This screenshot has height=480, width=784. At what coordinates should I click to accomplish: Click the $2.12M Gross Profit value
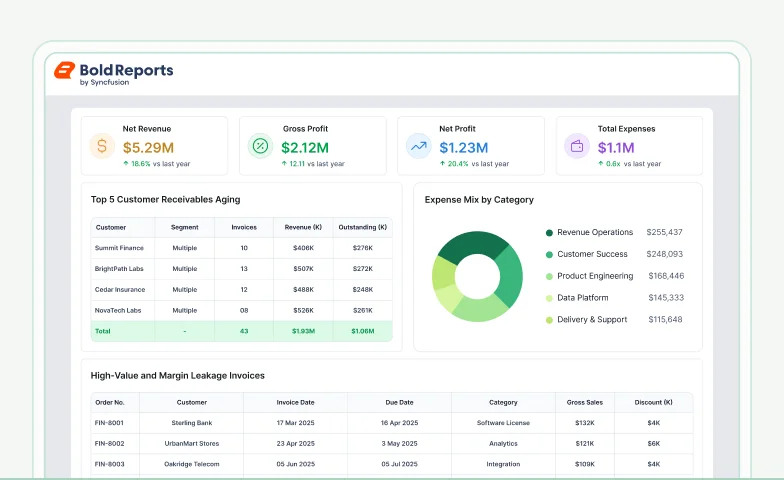305,148
